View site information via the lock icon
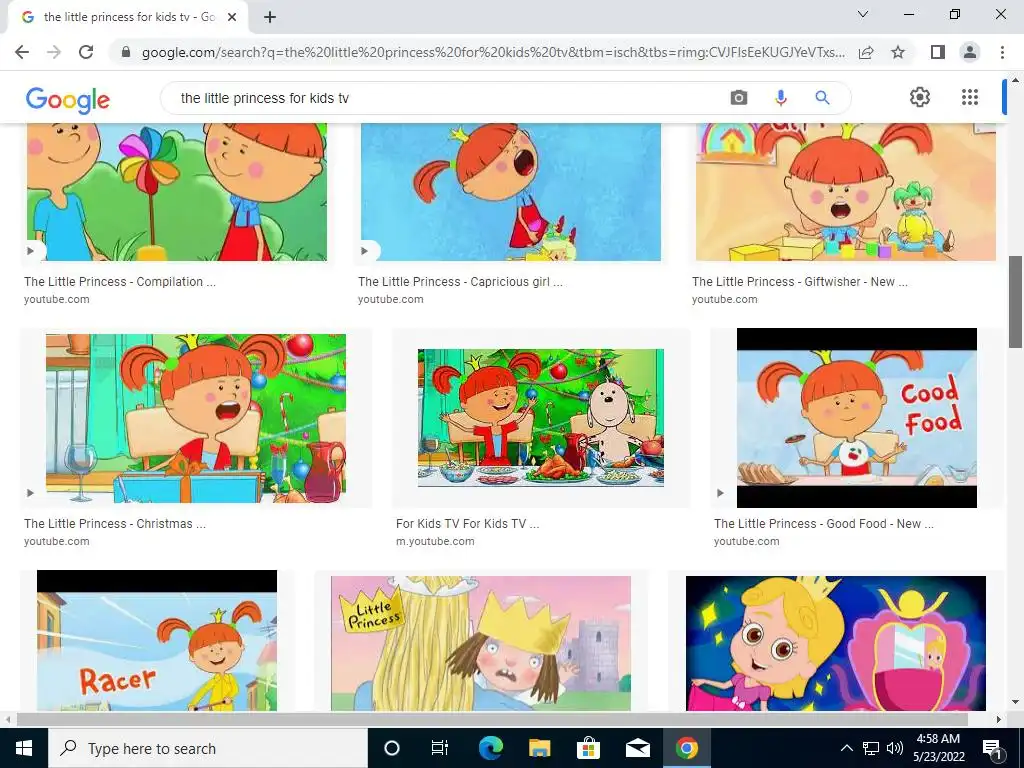This screenshot has width=1024, height=768. (x=126, y=52)
